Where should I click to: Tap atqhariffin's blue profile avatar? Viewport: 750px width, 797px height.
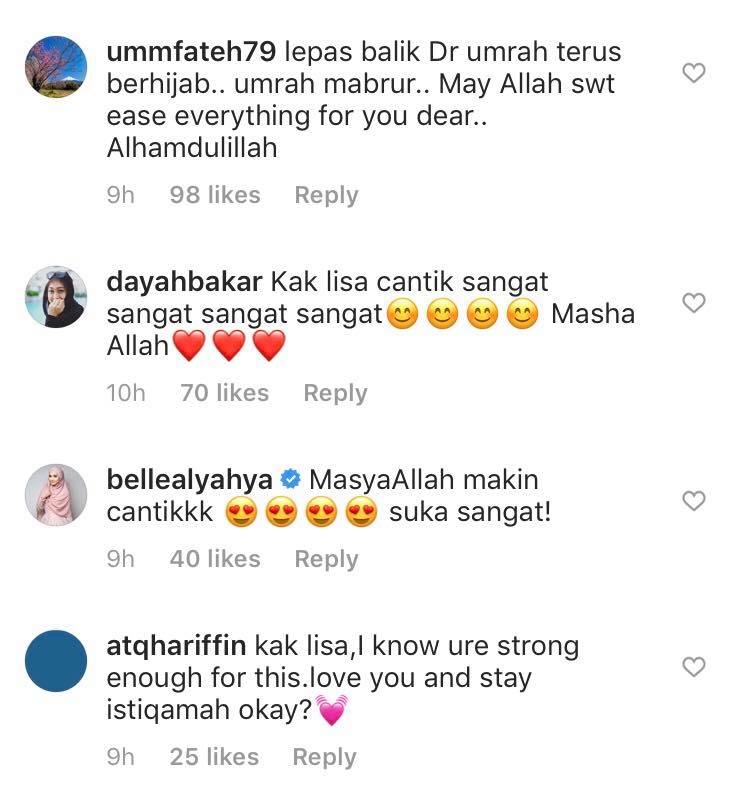coord(56,661)
